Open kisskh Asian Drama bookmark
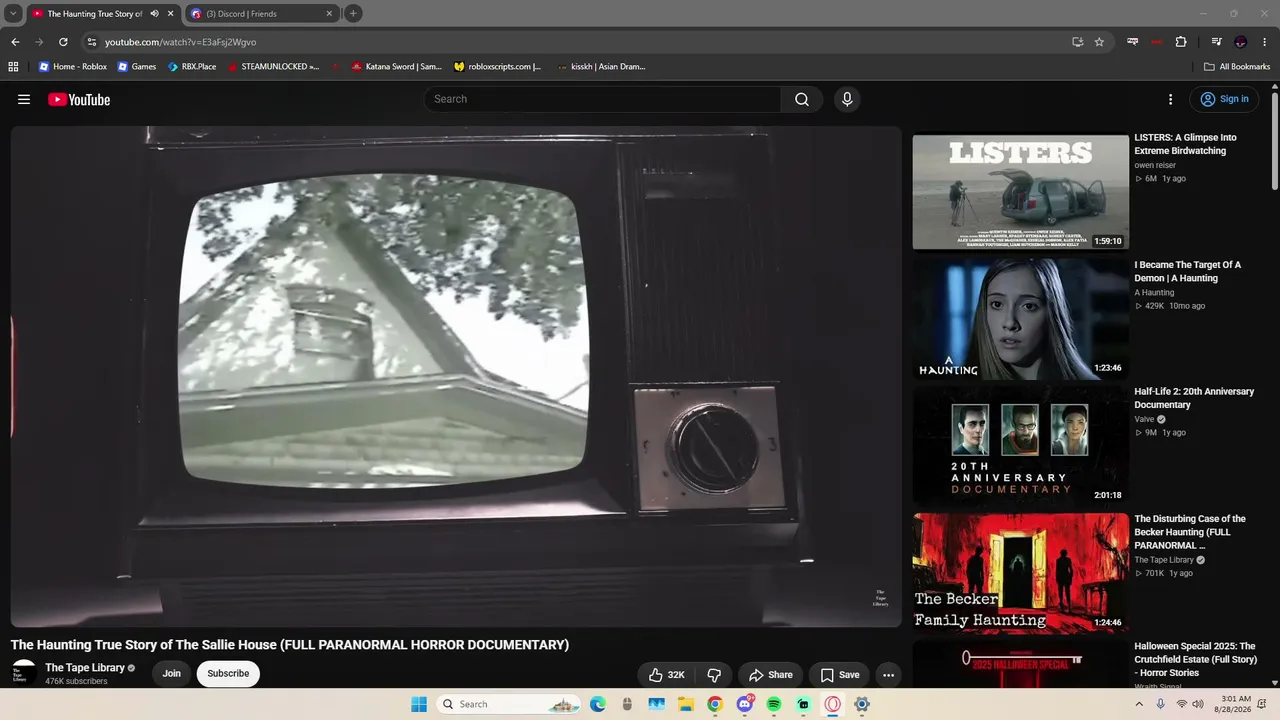Viewport: 1280px width, 720px height. 601,67
